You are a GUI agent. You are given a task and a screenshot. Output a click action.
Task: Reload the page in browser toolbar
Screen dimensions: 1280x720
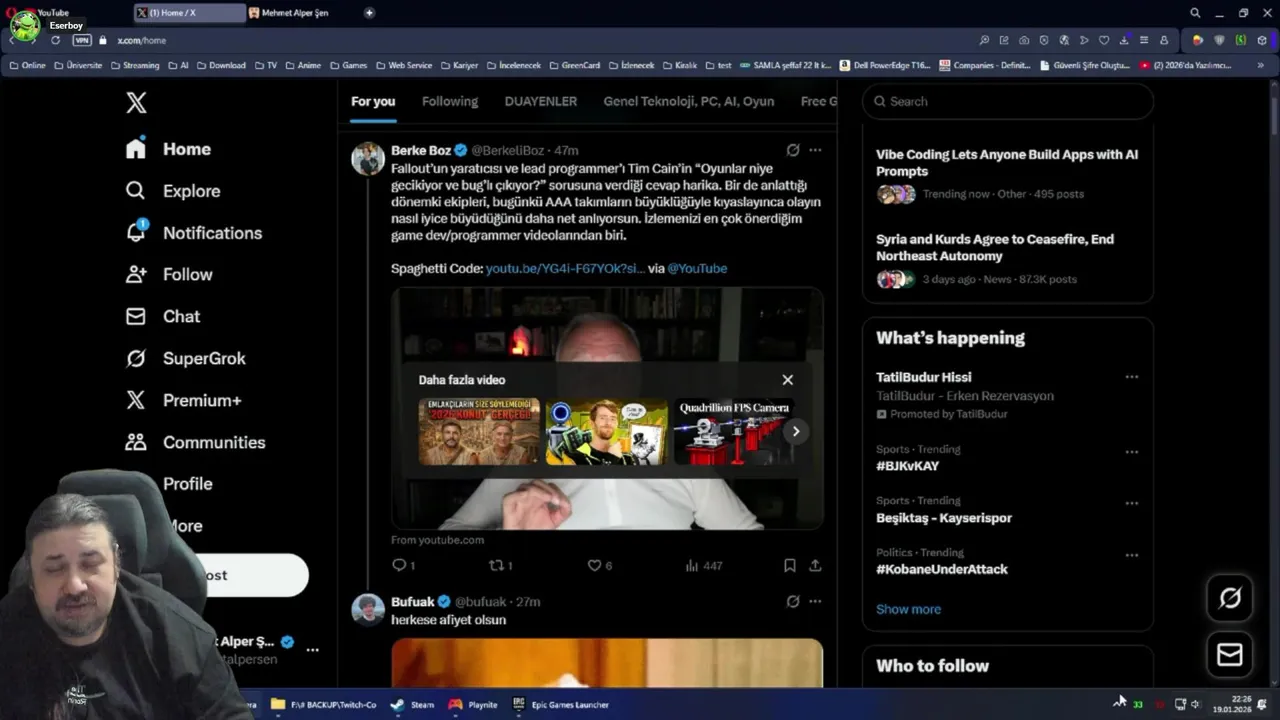[55, 40]
